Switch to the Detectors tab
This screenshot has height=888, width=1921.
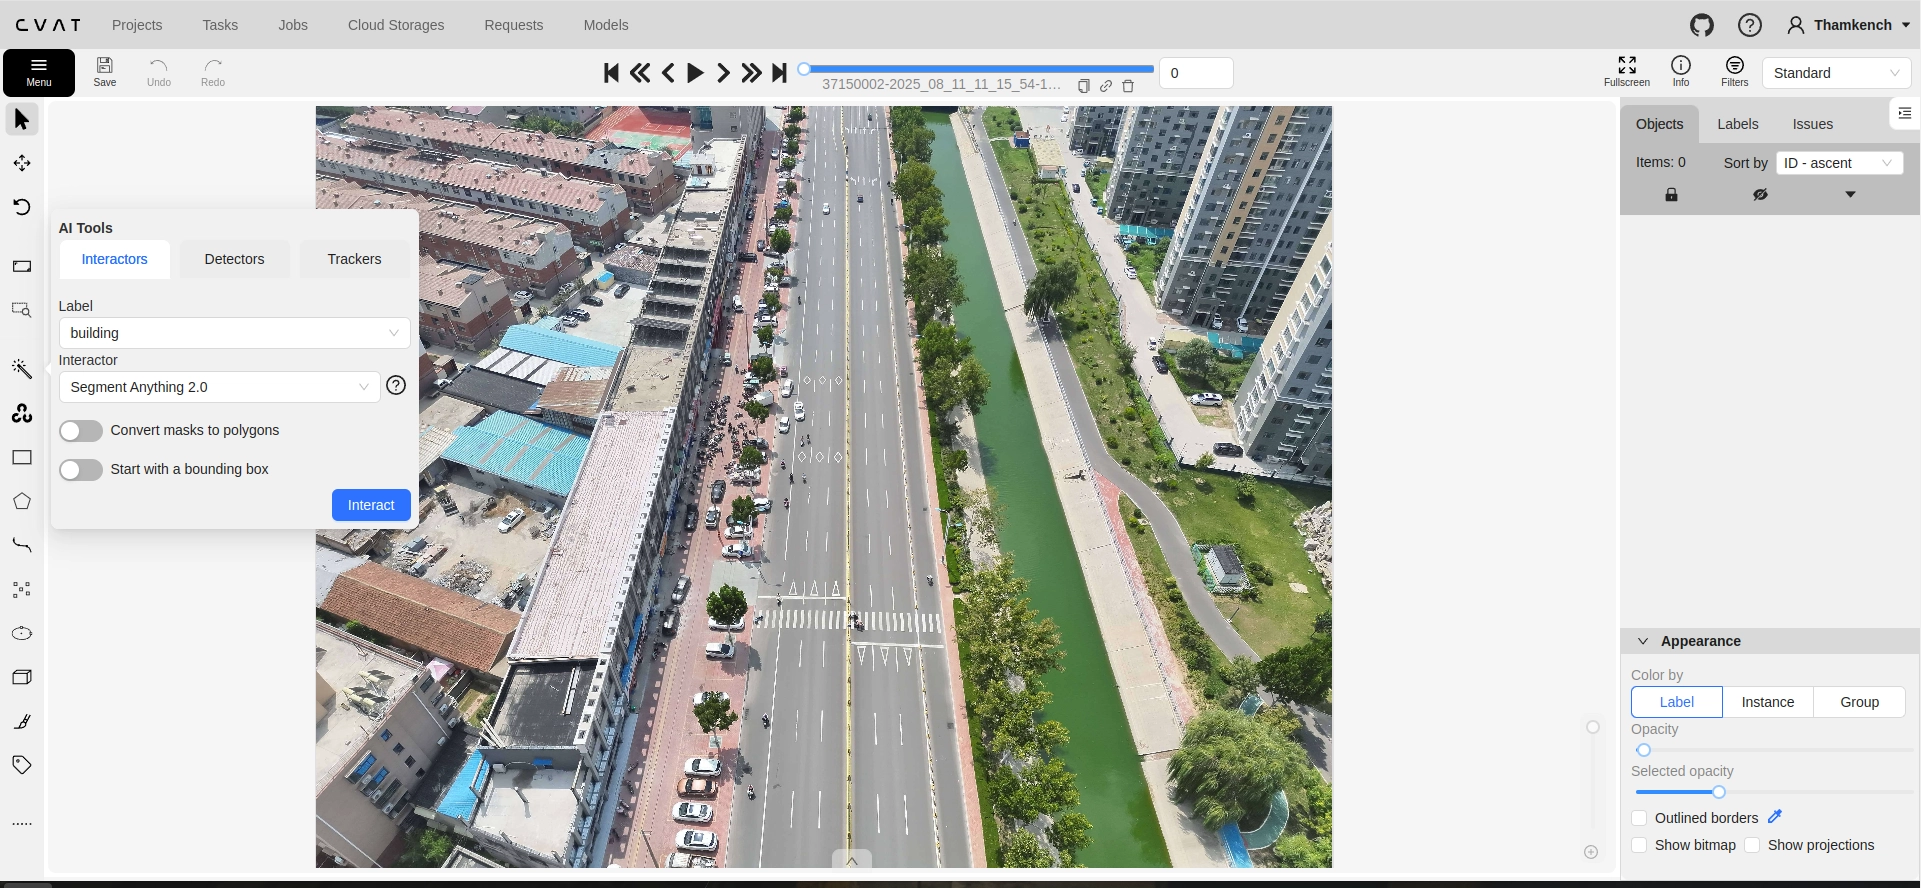point(235,259)
